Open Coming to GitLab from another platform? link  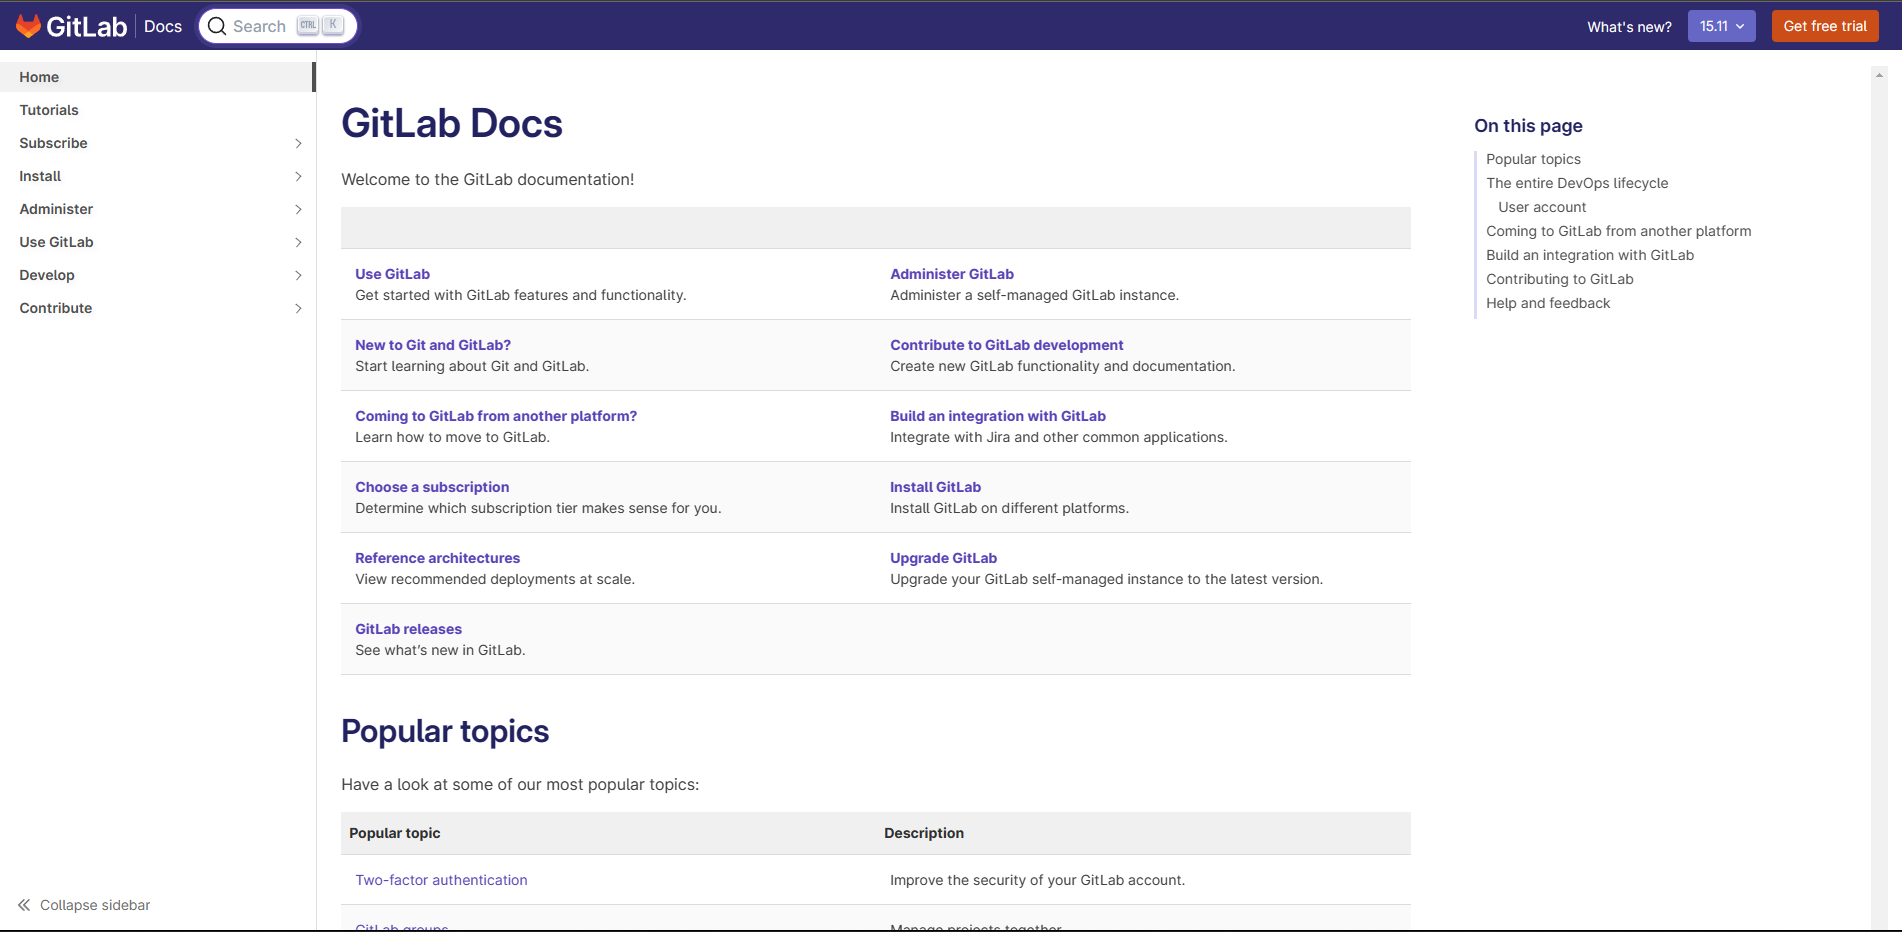pyautogui.click(x=496, y=416)
